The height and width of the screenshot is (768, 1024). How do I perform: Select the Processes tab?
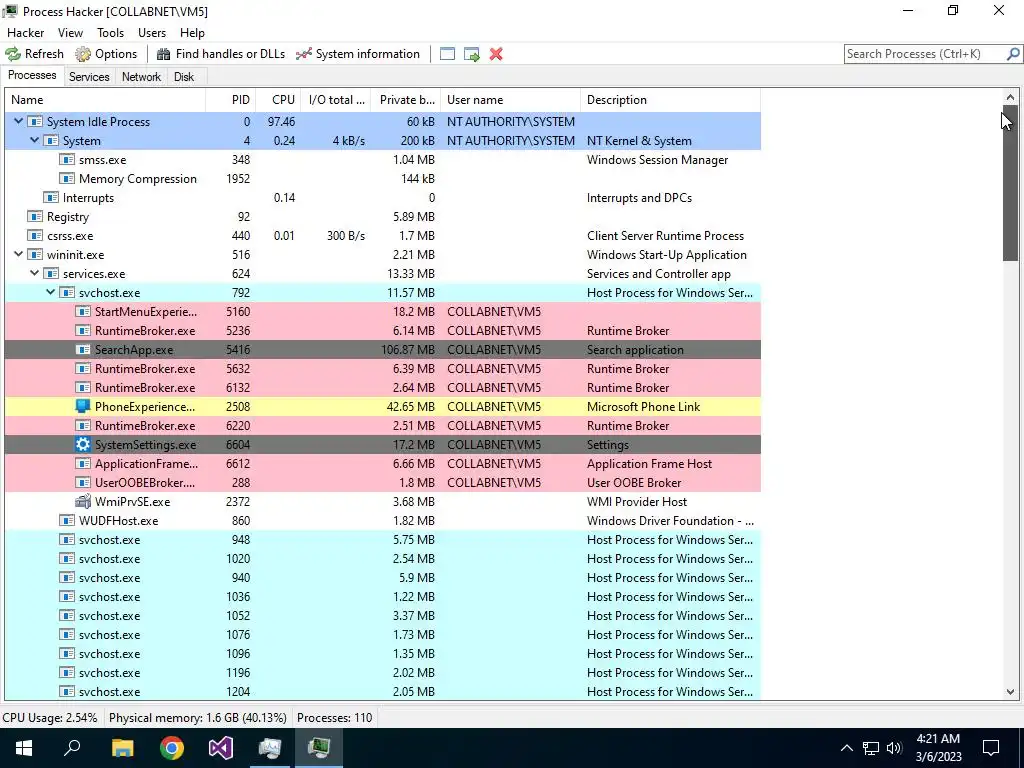(32, 76)
